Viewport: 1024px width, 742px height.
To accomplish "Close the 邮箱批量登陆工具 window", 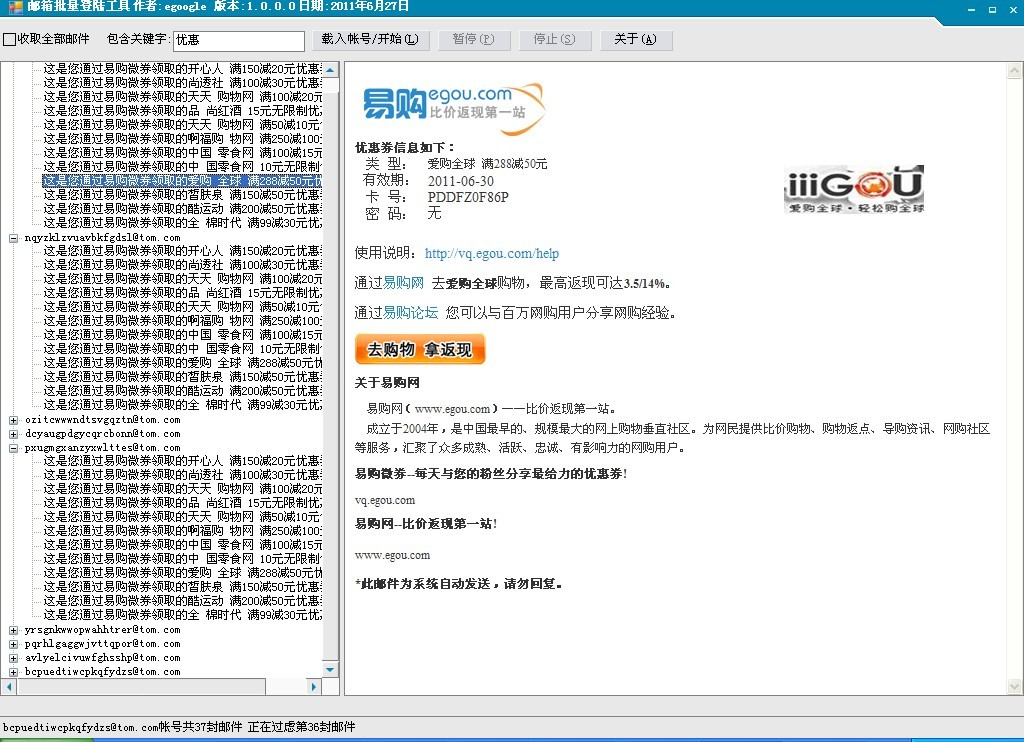I will point(1014,9).
